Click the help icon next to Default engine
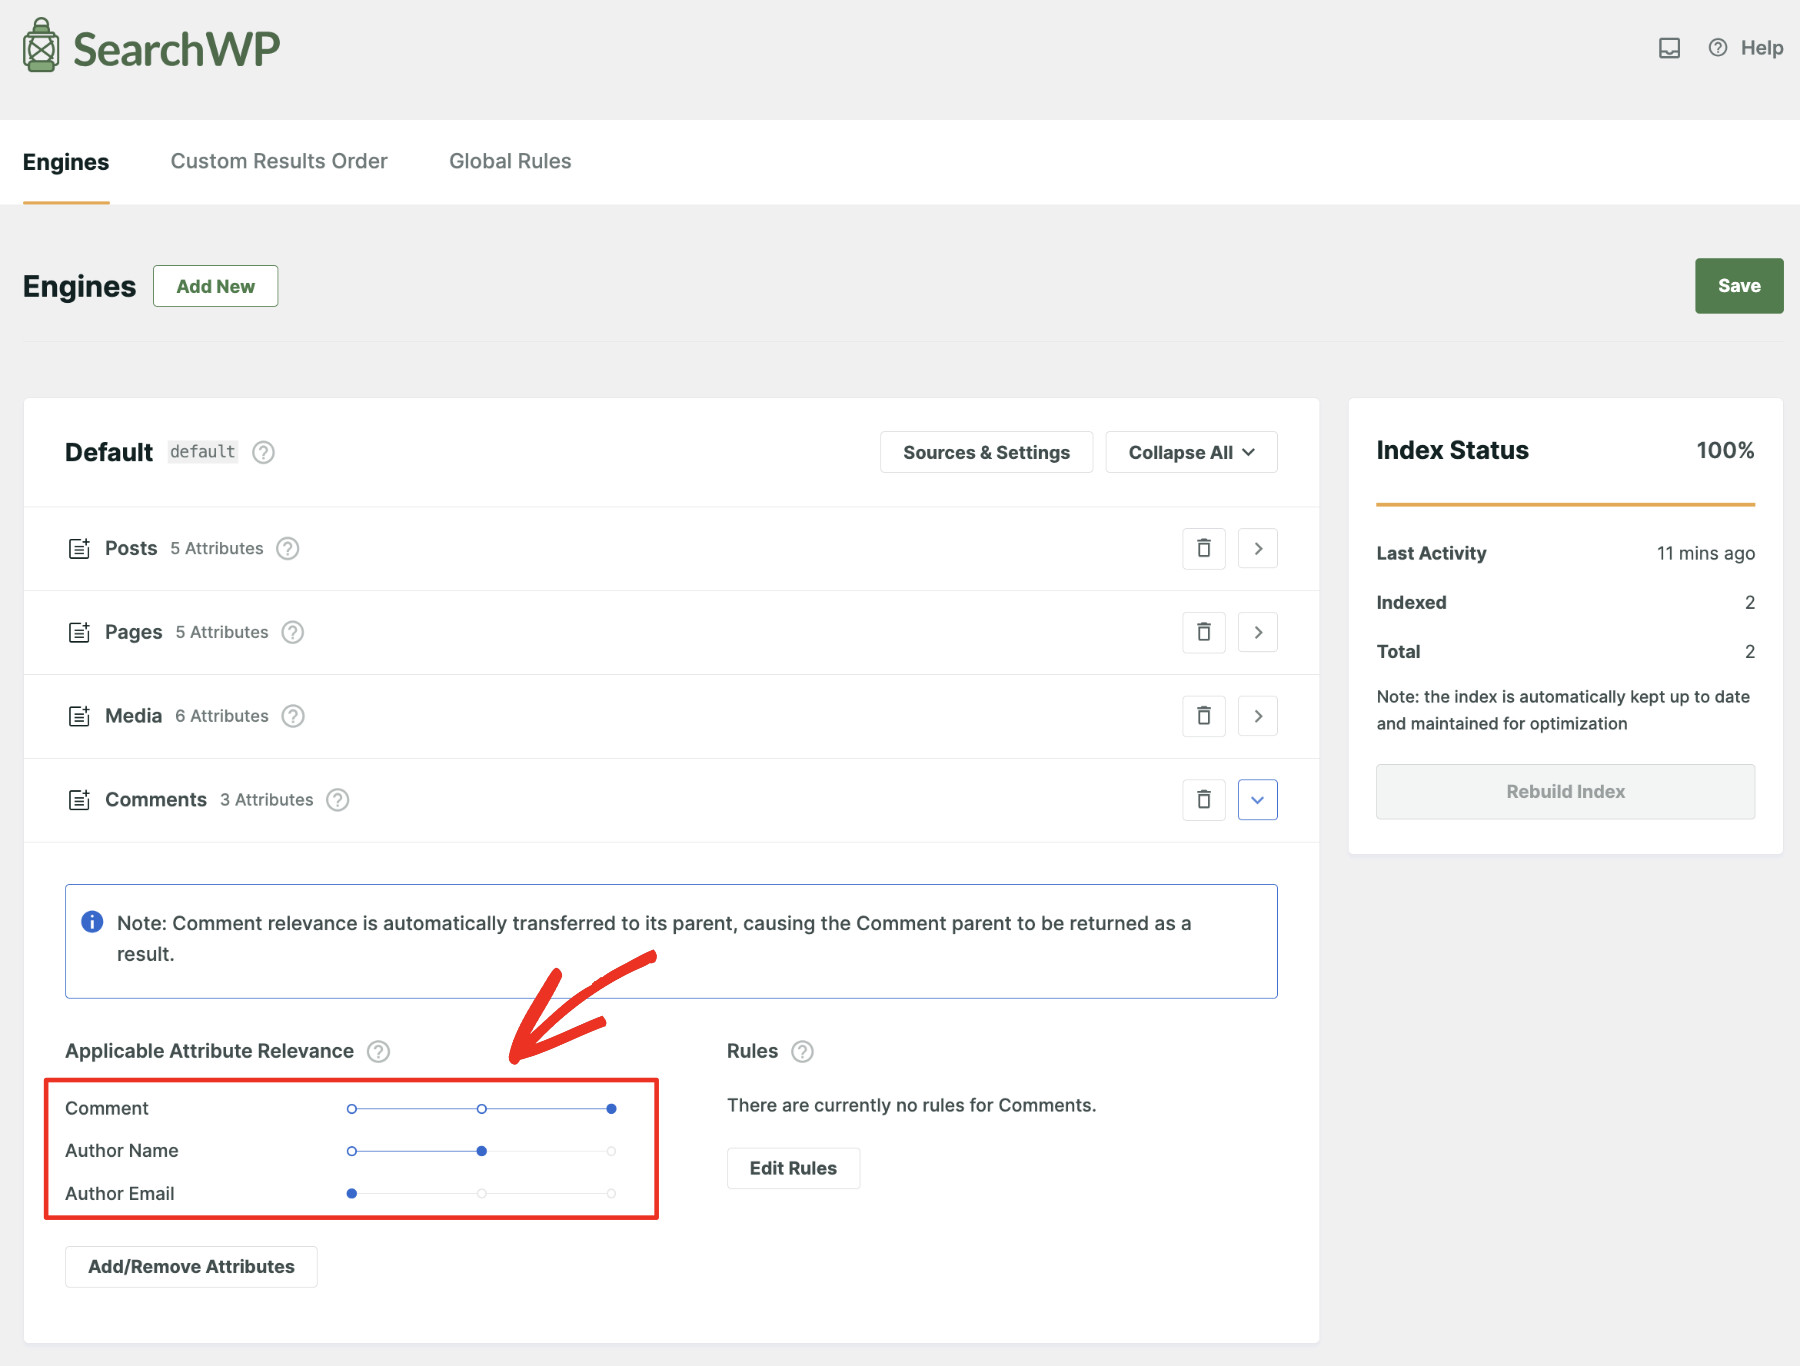The height and width of the screenshot is (1366, 1800). pyautogui.click(x=262, y=452)
